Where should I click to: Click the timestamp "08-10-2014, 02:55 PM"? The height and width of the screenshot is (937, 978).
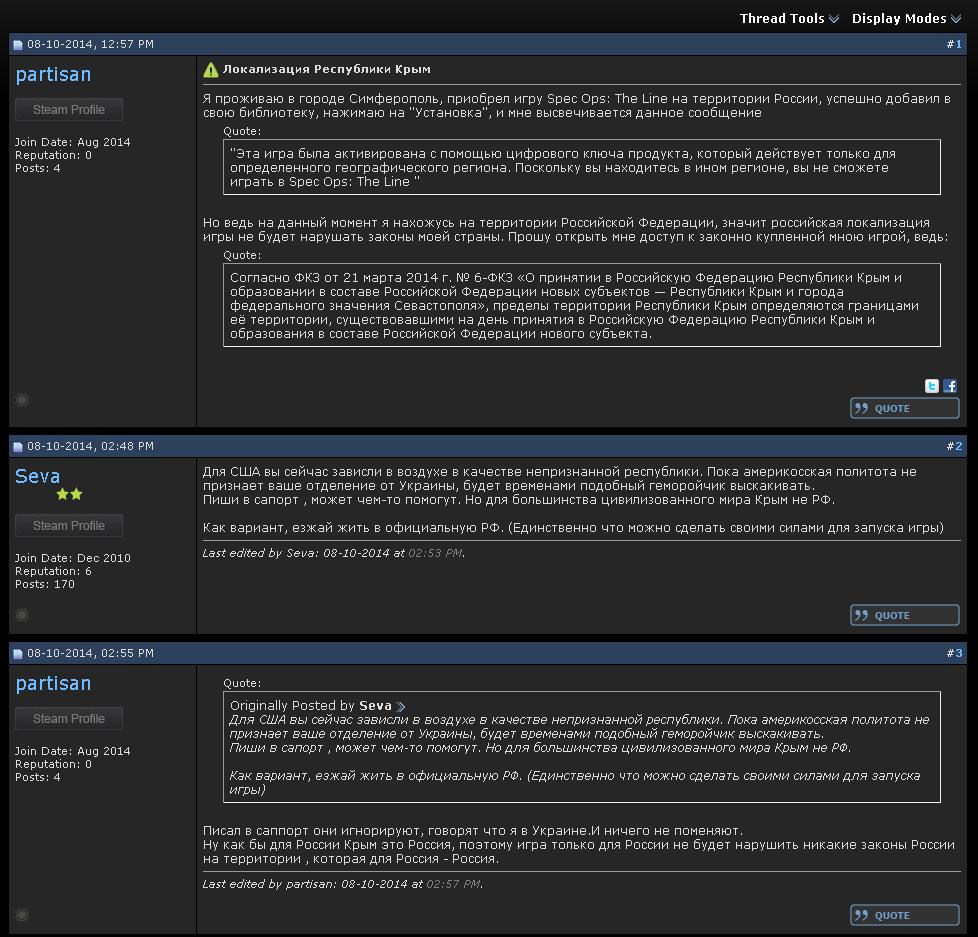coord(90,653)
